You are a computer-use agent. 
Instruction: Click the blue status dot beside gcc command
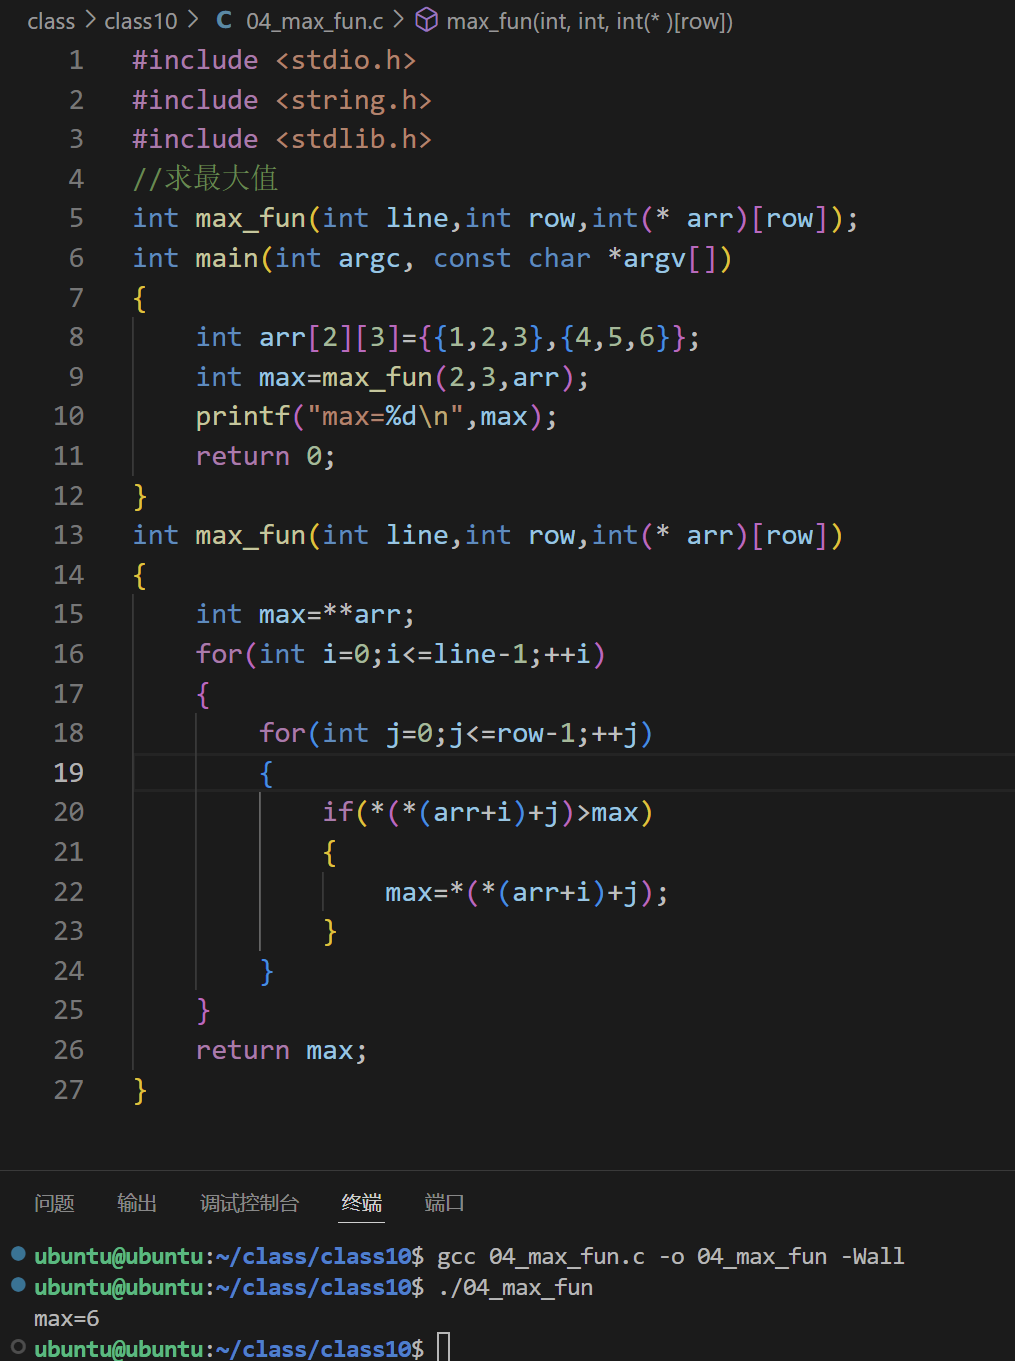coord(18,1253)
